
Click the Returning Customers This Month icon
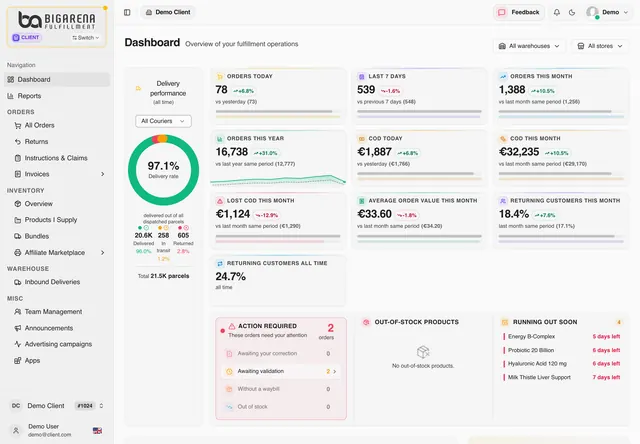(503, 201)
